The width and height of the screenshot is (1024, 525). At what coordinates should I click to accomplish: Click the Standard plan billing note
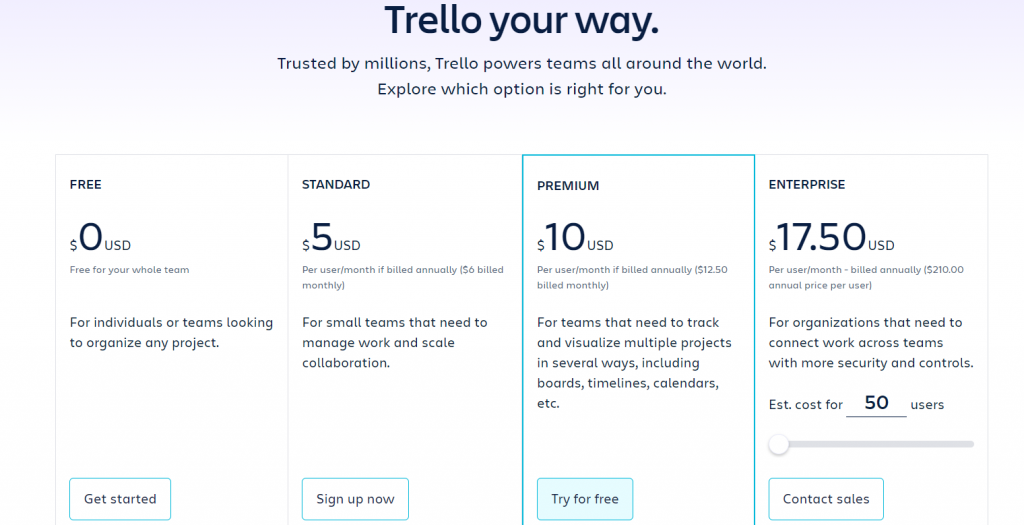(403, 277)
